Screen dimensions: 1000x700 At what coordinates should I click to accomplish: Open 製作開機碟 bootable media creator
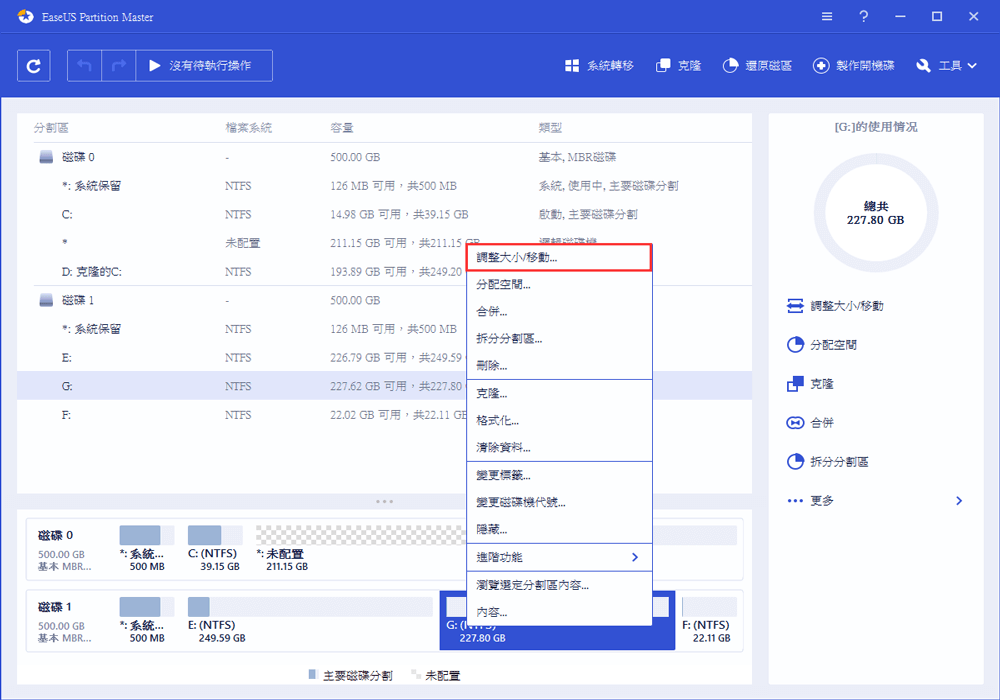coord(853,66)
